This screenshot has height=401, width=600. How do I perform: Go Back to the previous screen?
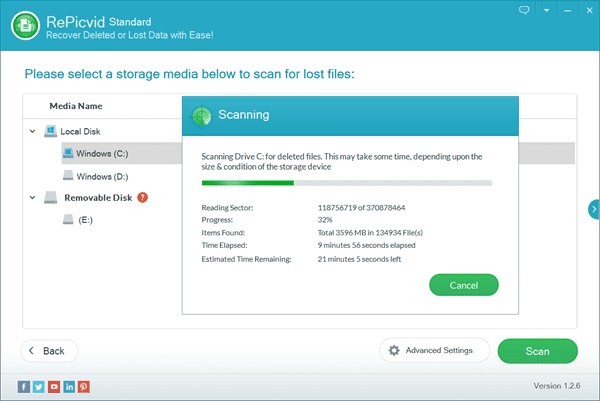(x=49, y=351)
